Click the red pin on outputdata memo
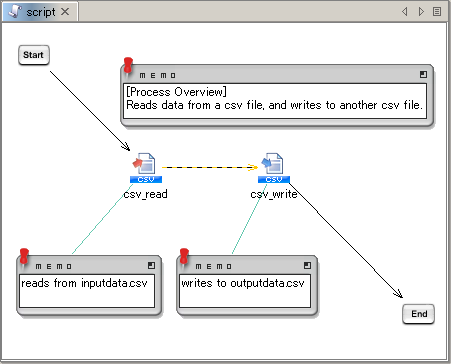Image resolution: width=451 pixels, height=364 pixels. 184,257
